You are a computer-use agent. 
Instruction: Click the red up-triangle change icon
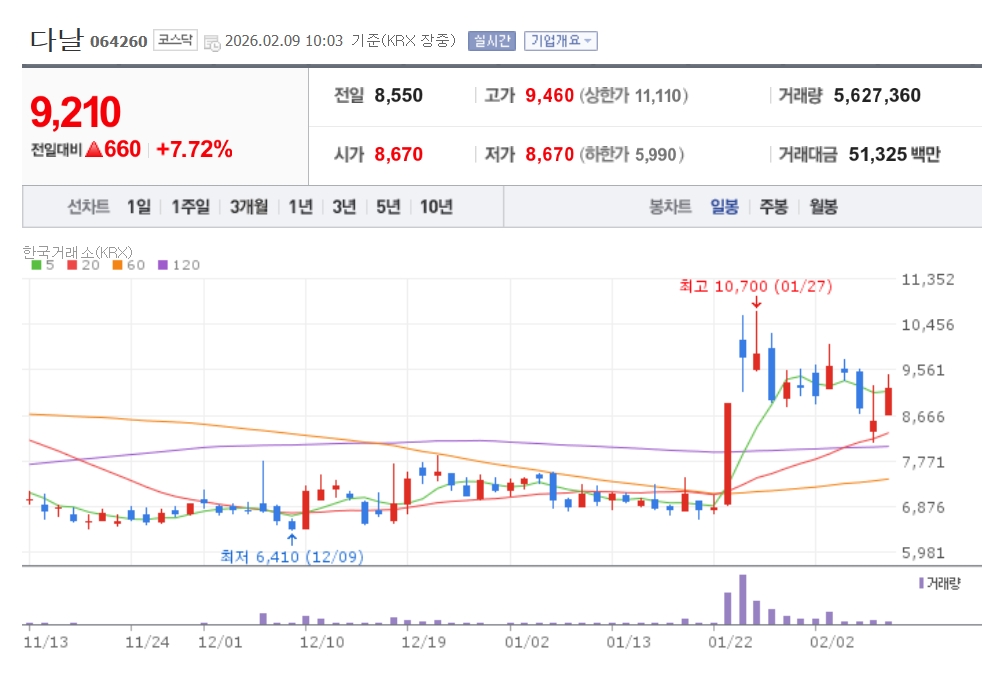(x=94, y=149)
